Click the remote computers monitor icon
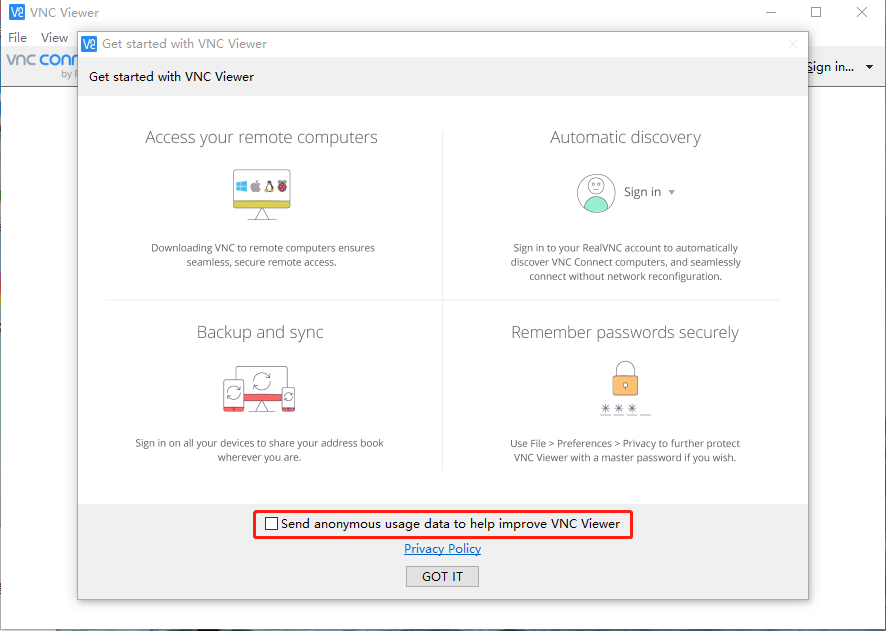 pos(261,193)
